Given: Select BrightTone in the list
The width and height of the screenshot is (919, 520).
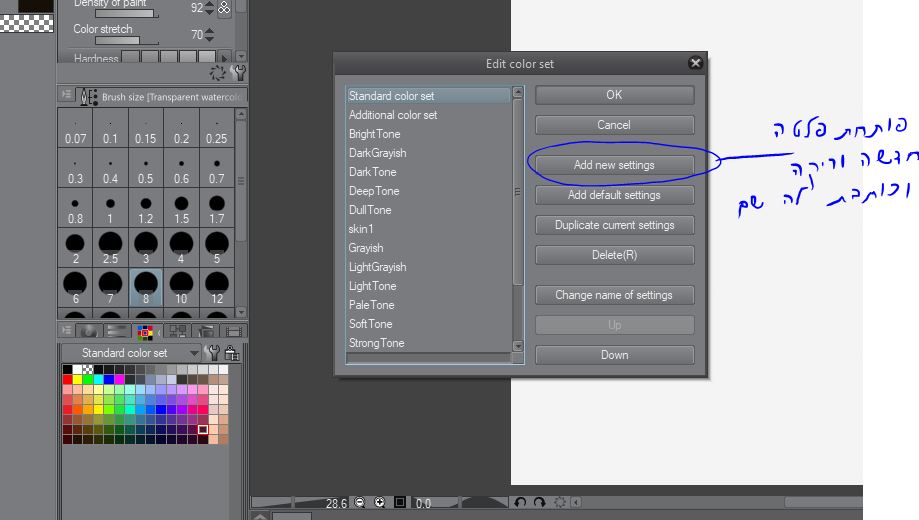Looking at the screenshot, I should point(428,134).
